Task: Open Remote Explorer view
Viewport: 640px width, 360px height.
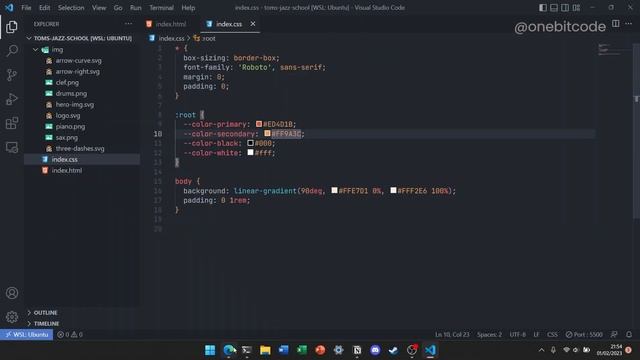Action: 12,147
